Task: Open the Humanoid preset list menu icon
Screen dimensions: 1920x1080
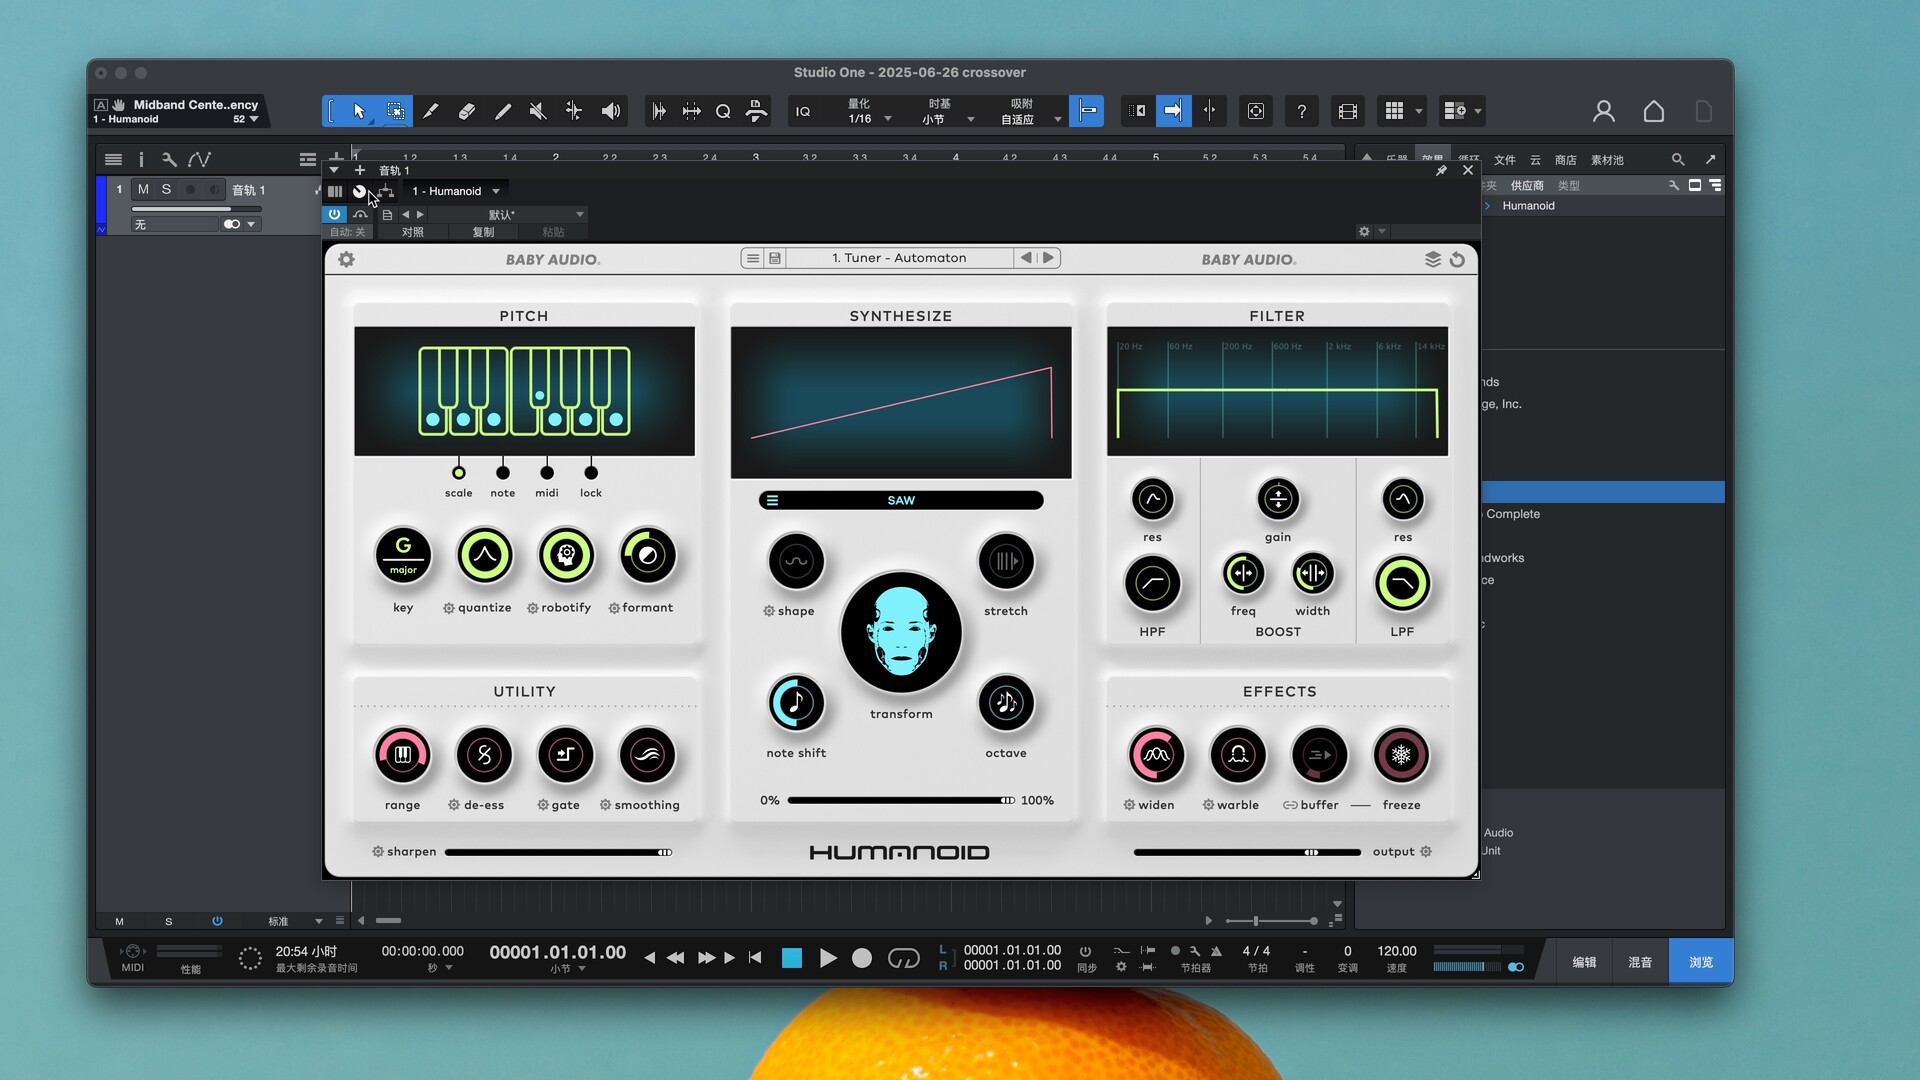Action: [753, 258]
